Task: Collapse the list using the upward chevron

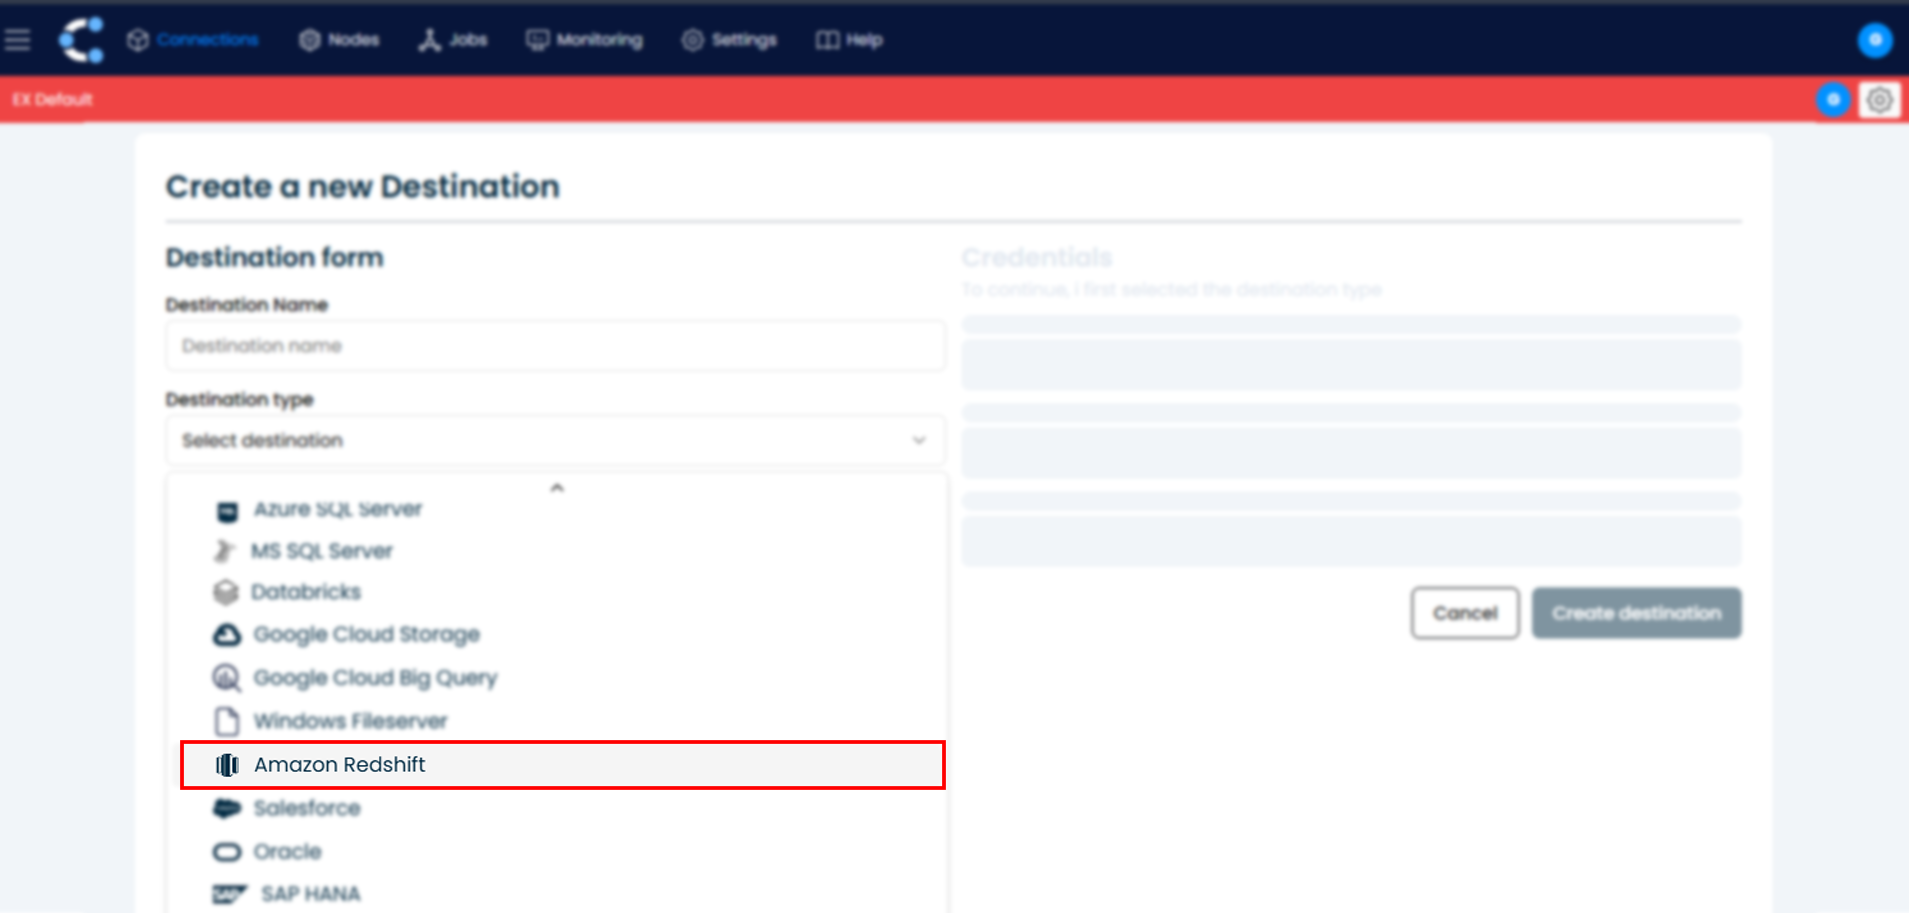Action: pos(557,487)
